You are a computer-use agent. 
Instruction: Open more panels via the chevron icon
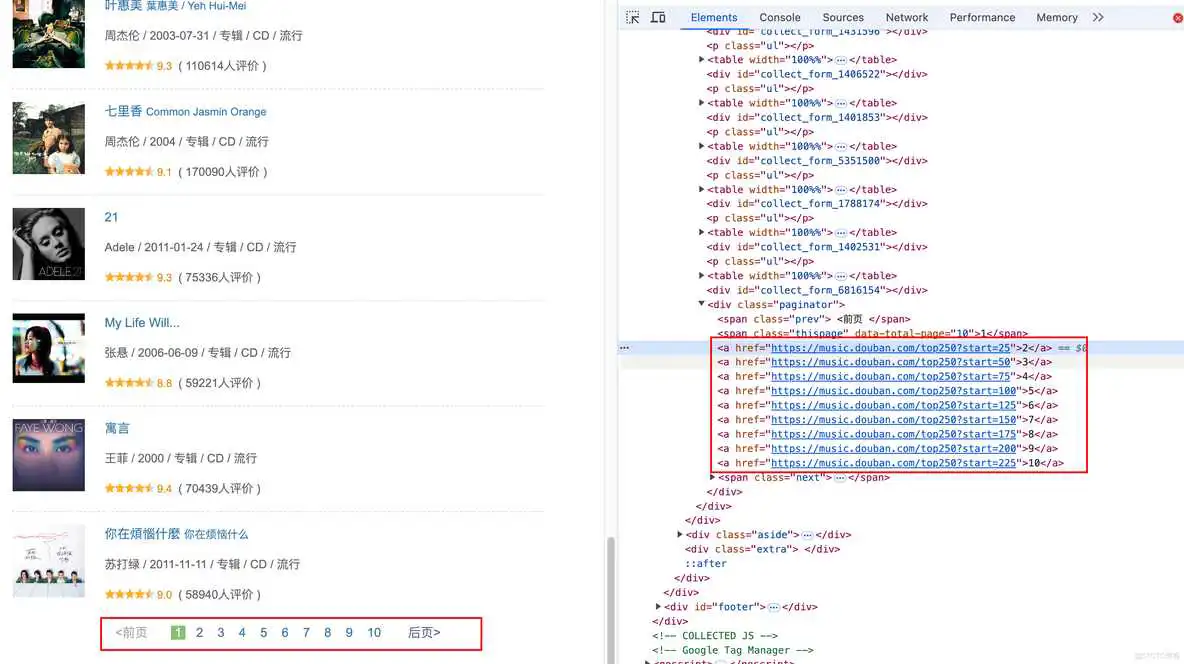[1099, 17]
